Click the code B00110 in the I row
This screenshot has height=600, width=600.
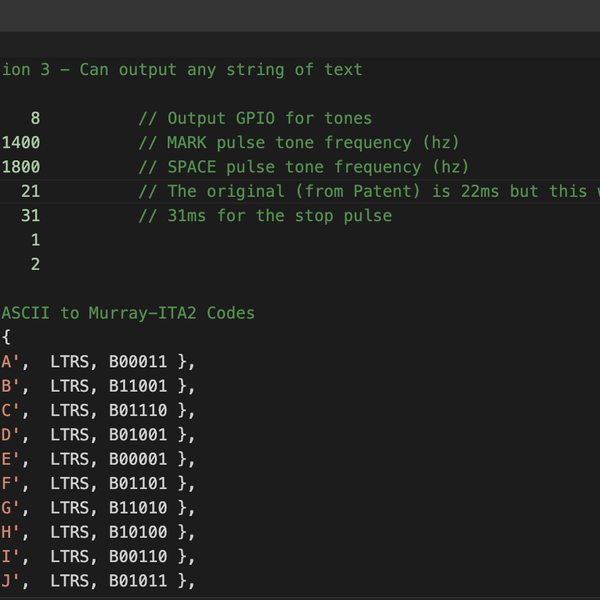point(138,557)
